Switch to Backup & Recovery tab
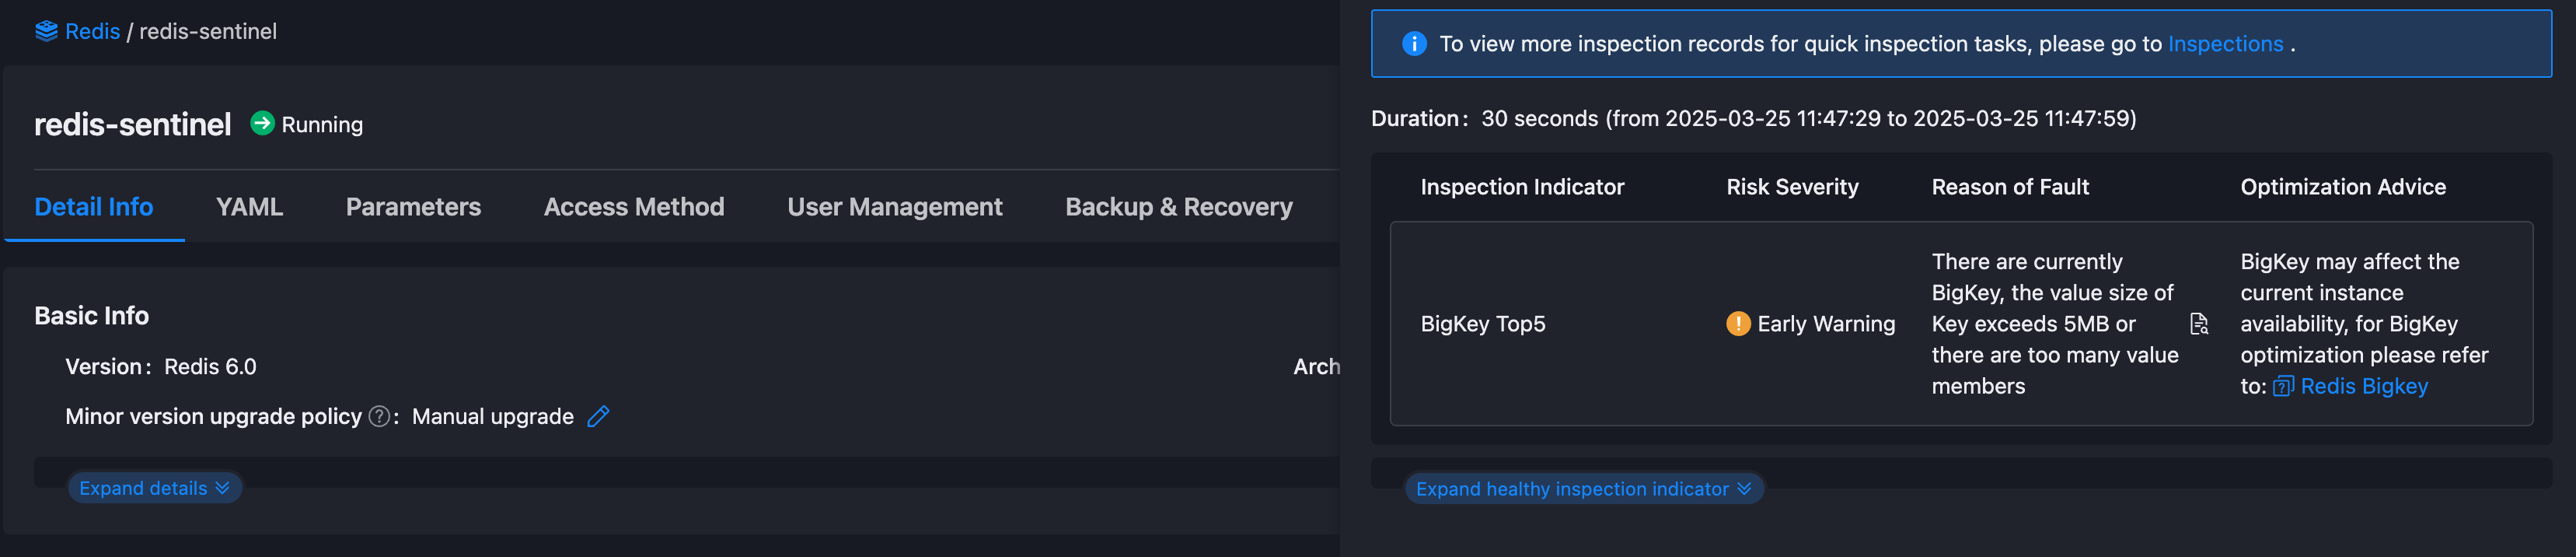The width and height of the screenshot is (2576, 557). (x=1179, y=207)
